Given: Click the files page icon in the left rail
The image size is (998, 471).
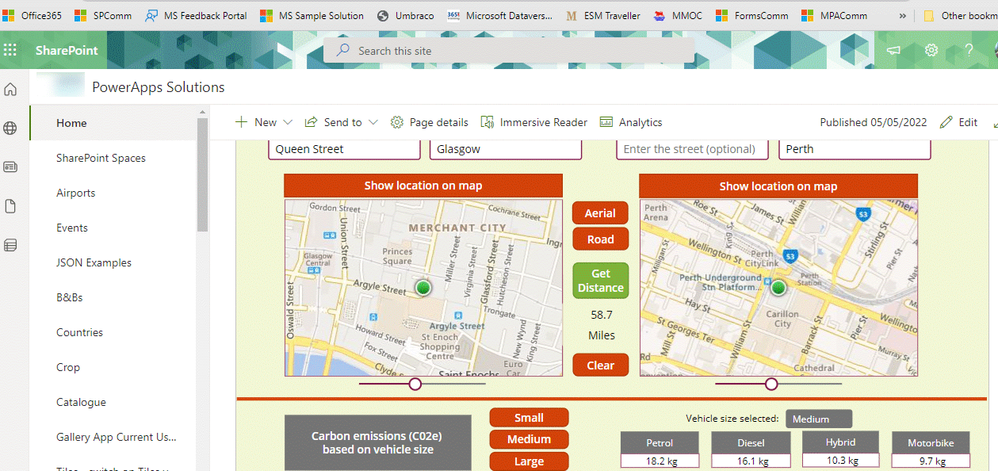Looking at the screenshot, I should click(x=10, y=206).
